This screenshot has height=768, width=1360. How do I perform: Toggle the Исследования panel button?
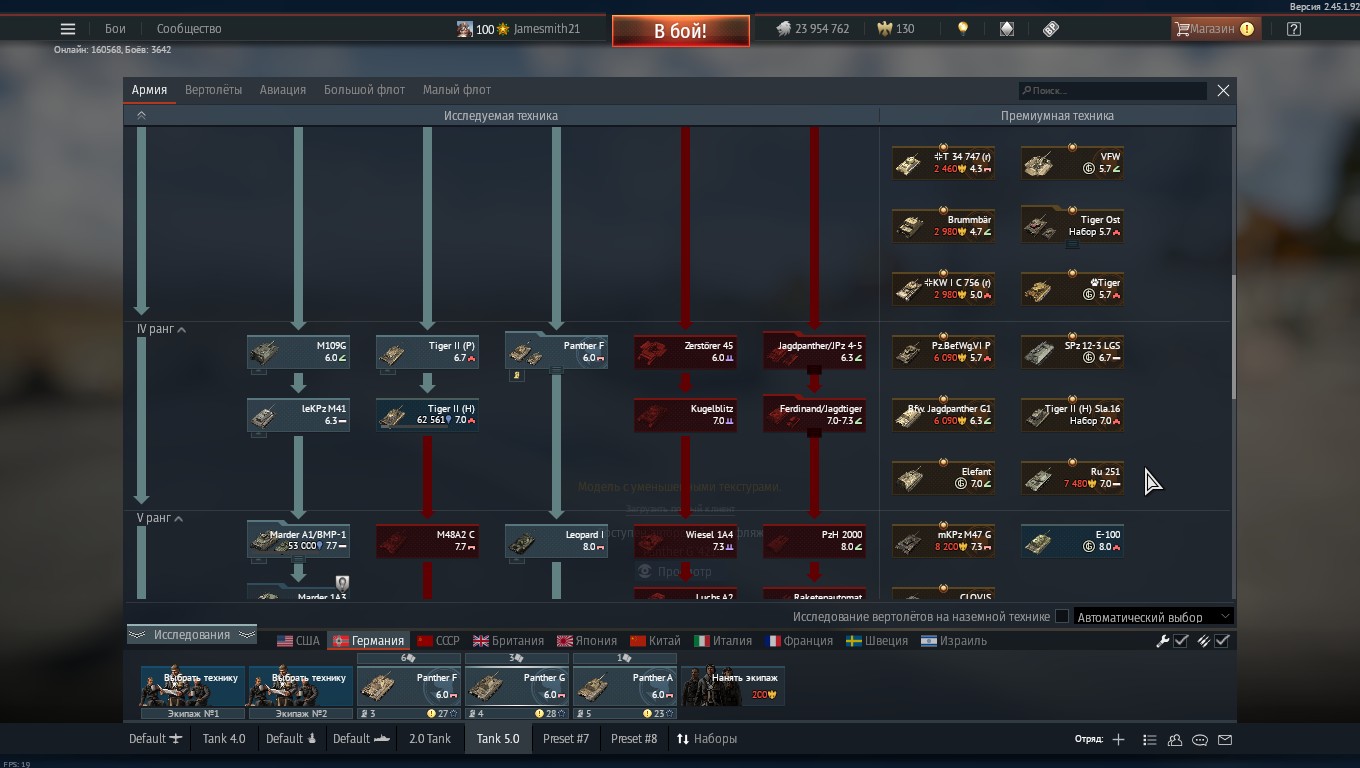[x=192, y=635]
